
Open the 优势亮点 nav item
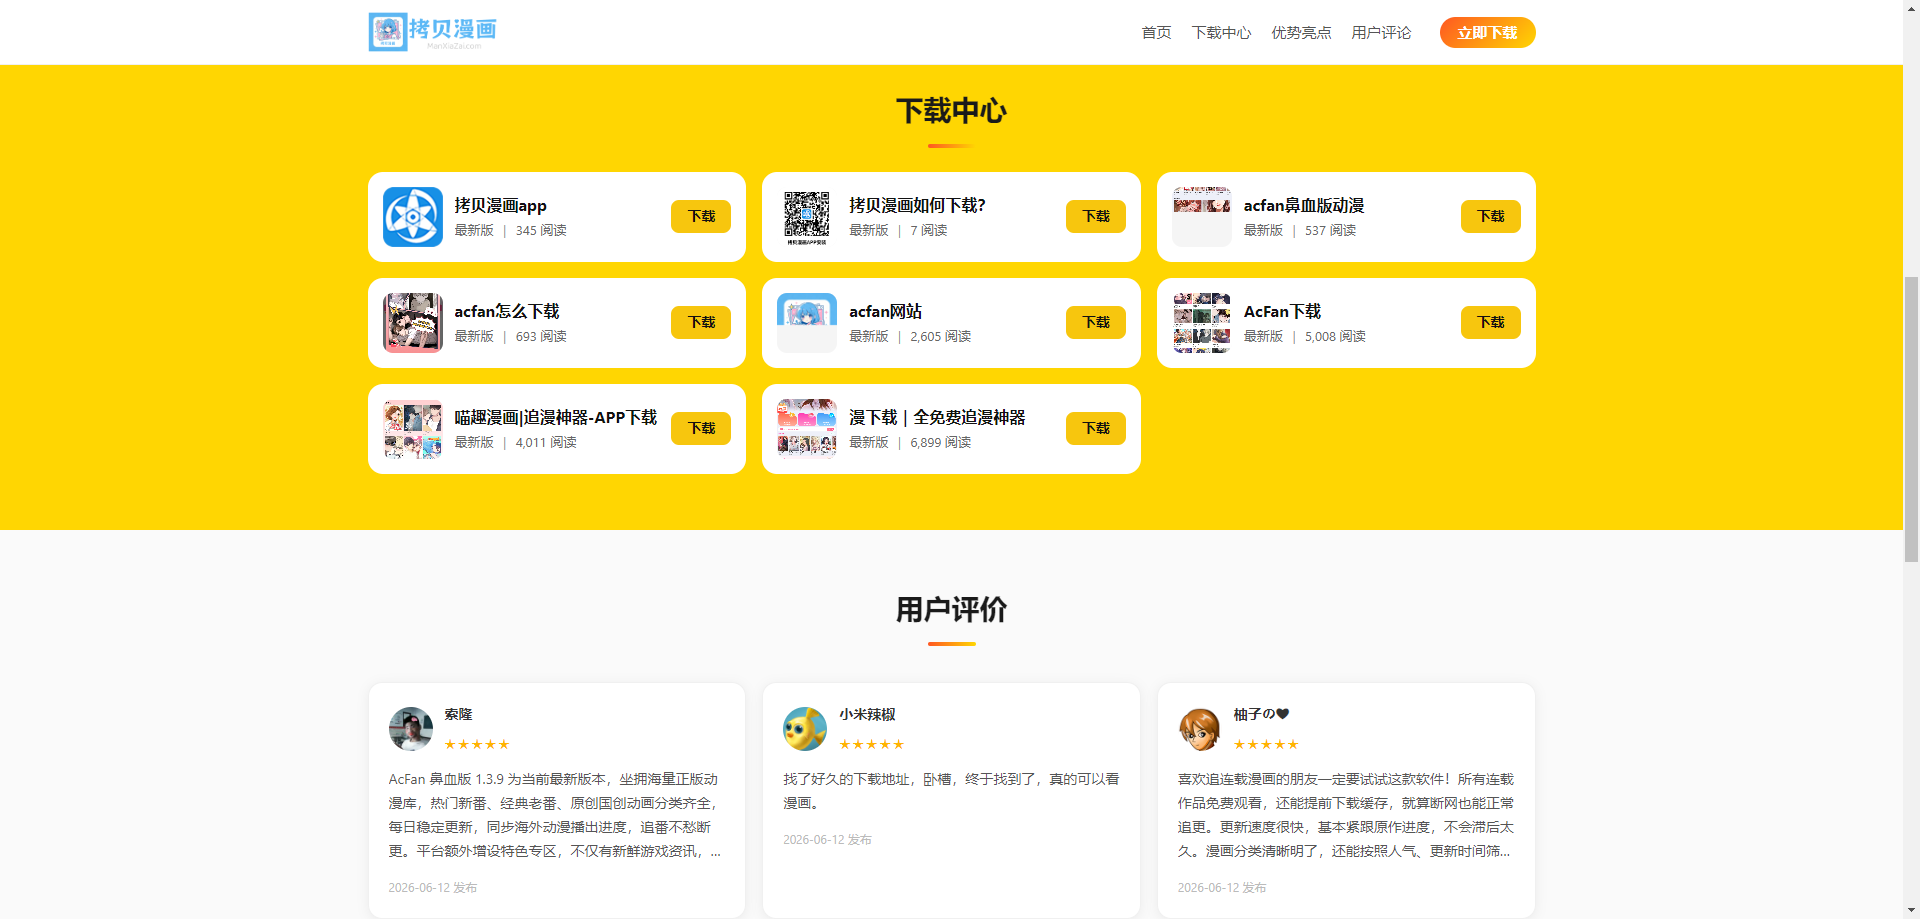[1301, 33]
